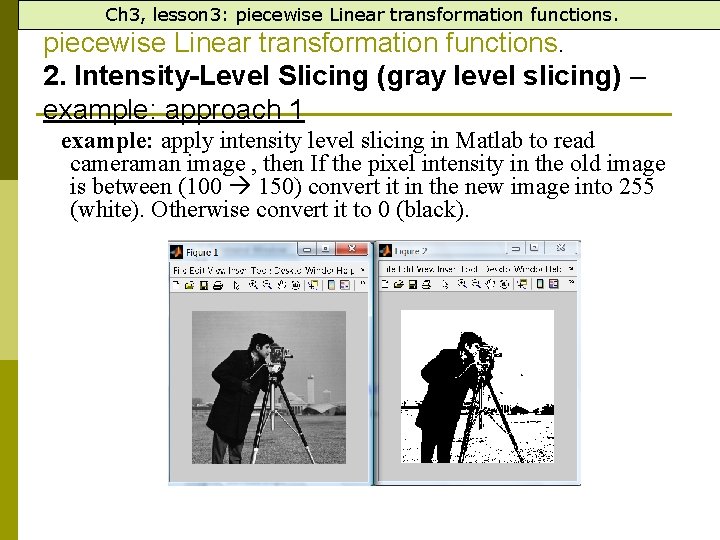
Task: Click 'example: approach 1' underlined heading
Action: click(x=174, y=110)
